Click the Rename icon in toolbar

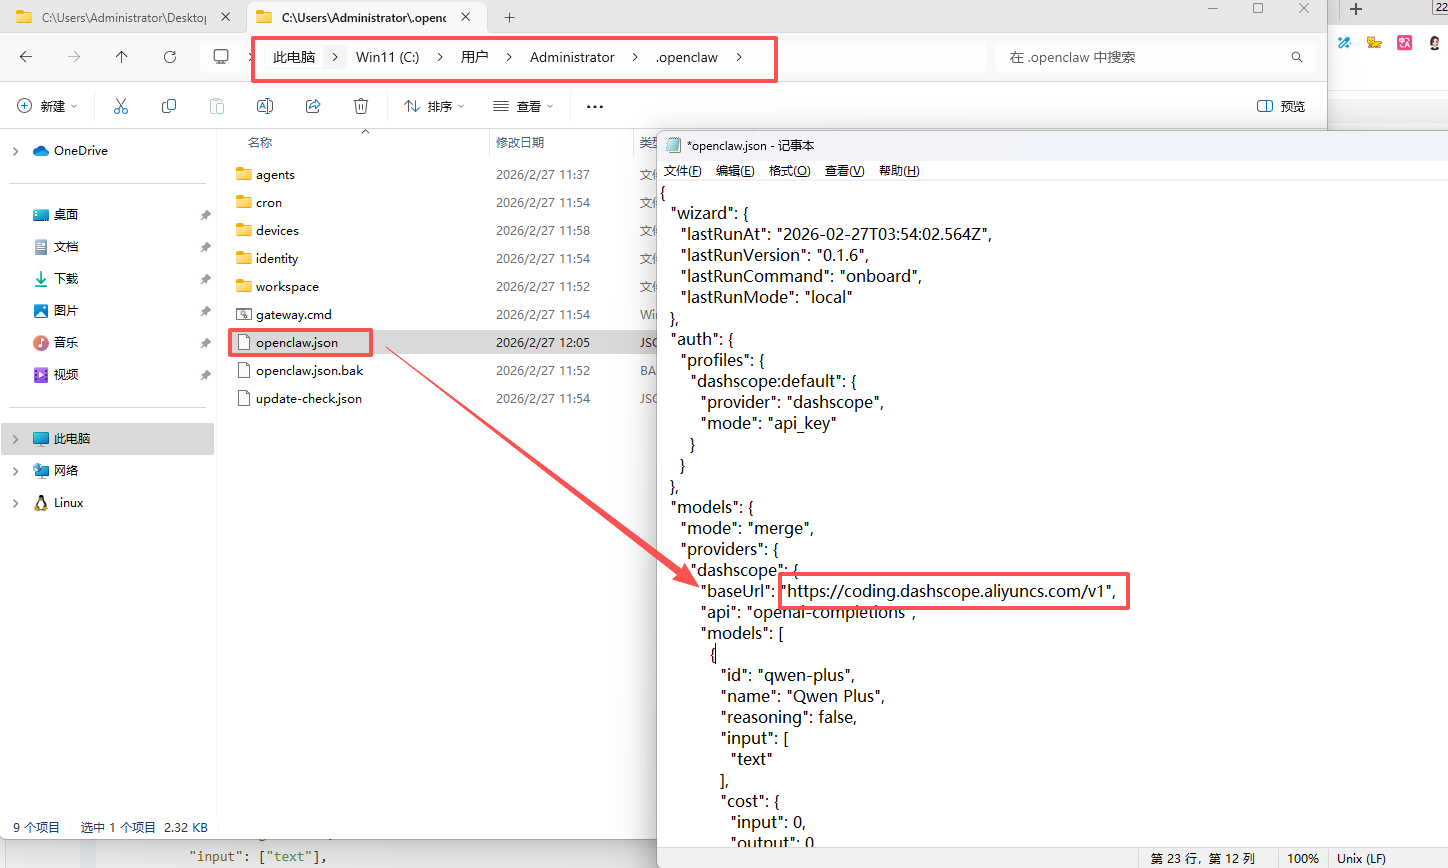click(265, 106)
